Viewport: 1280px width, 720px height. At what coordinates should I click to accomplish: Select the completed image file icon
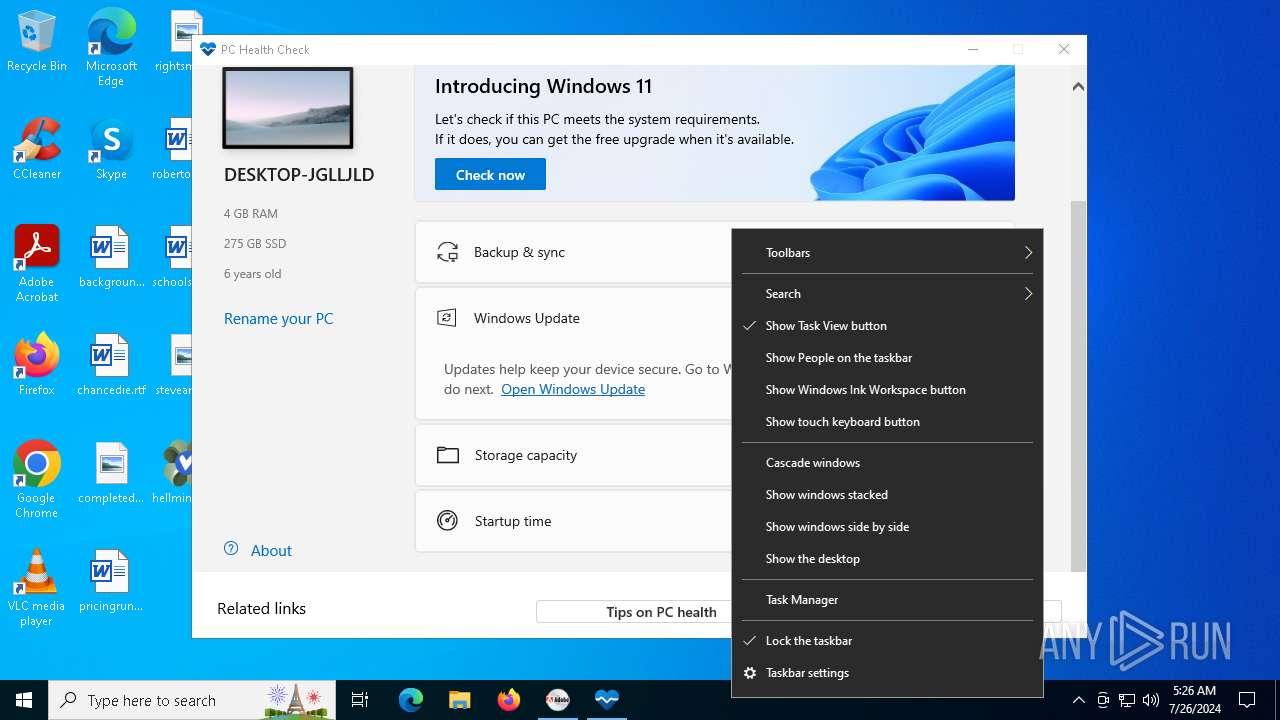(111, 473)
